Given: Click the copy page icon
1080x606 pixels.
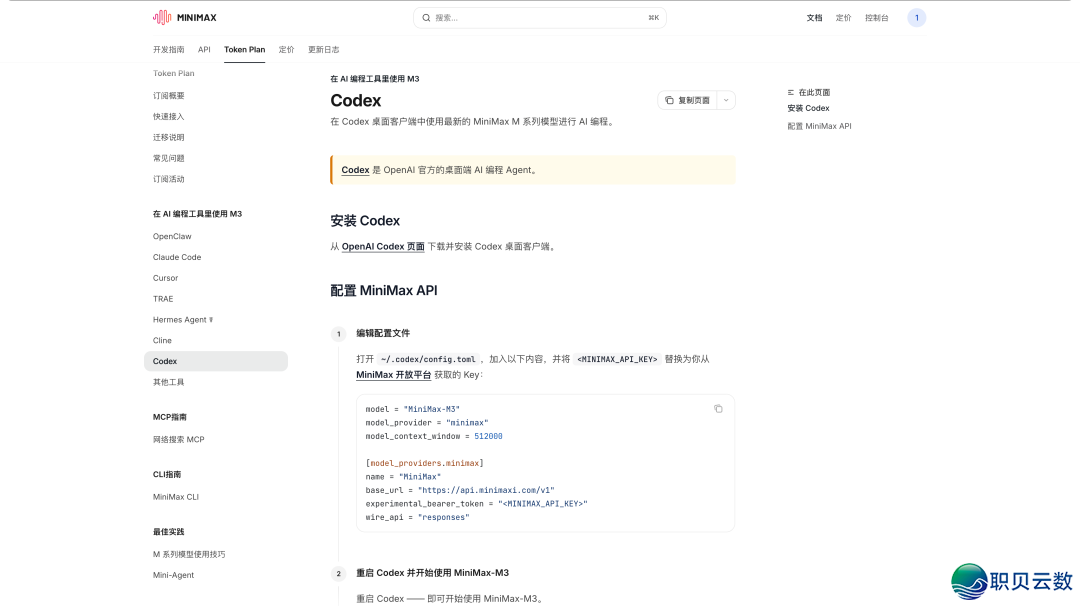Looking at the screenshot, I should point(669,101).
